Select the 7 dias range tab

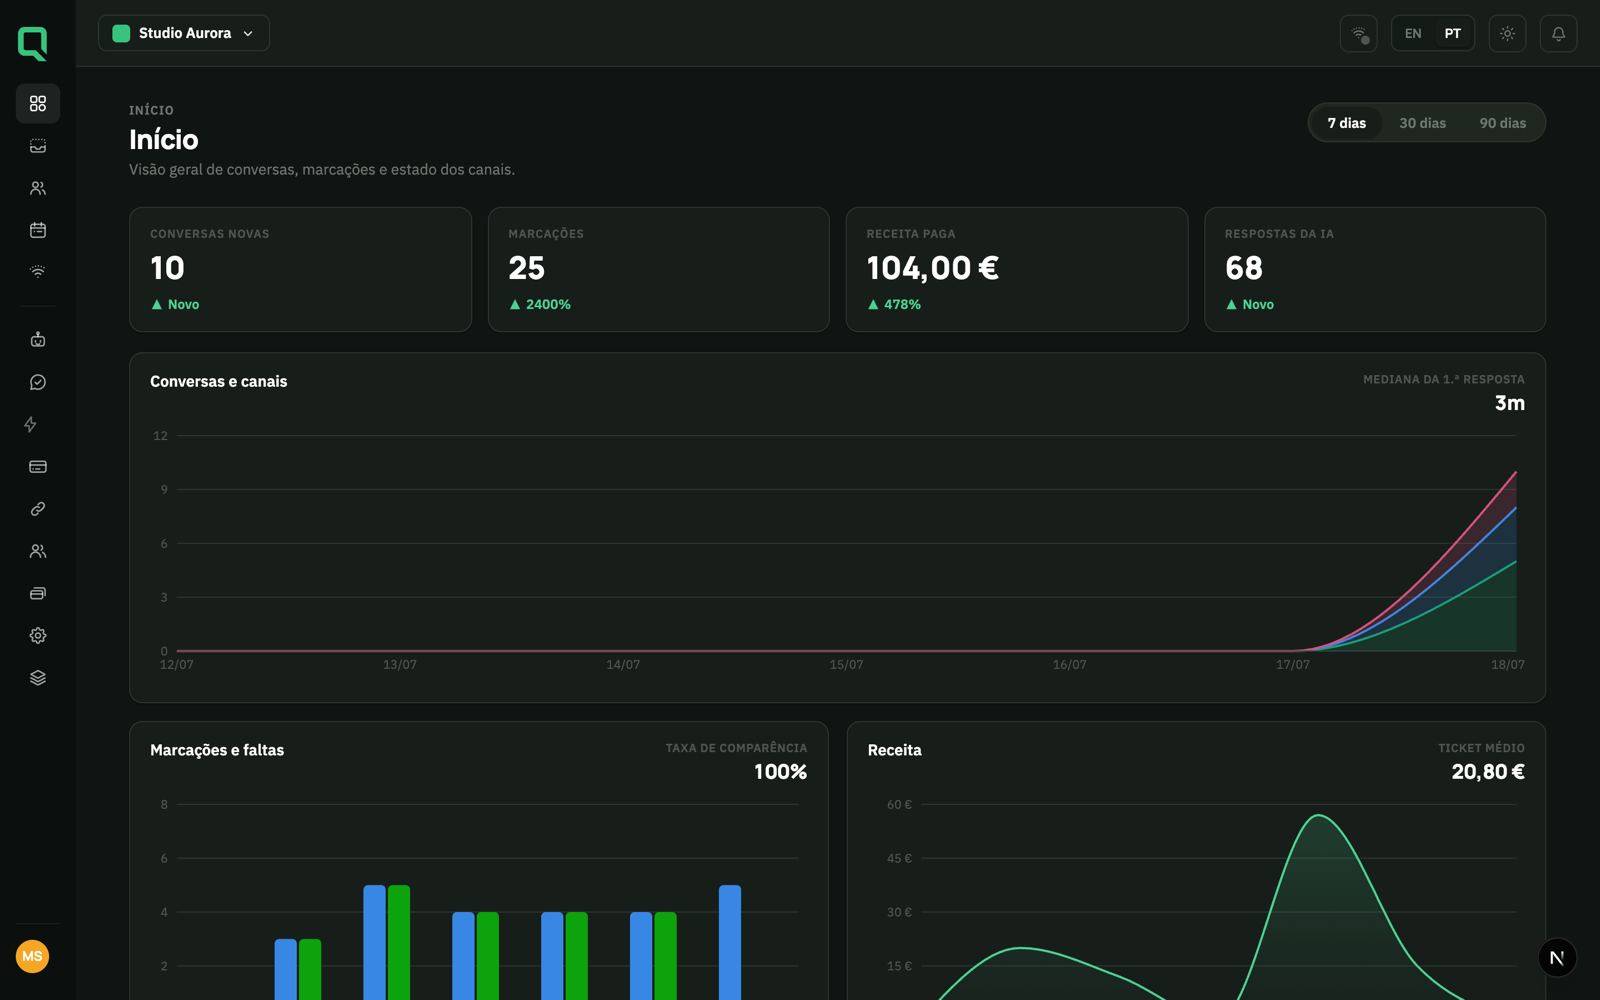(1346, 123)
